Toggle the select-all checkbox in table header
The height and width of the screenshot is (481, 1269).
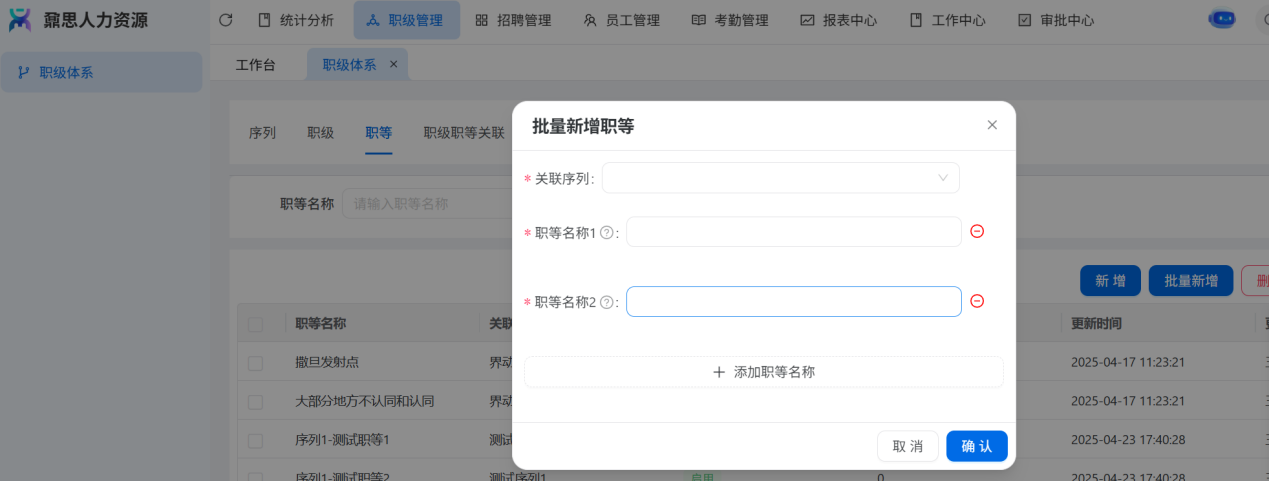(x=256, y=324)
